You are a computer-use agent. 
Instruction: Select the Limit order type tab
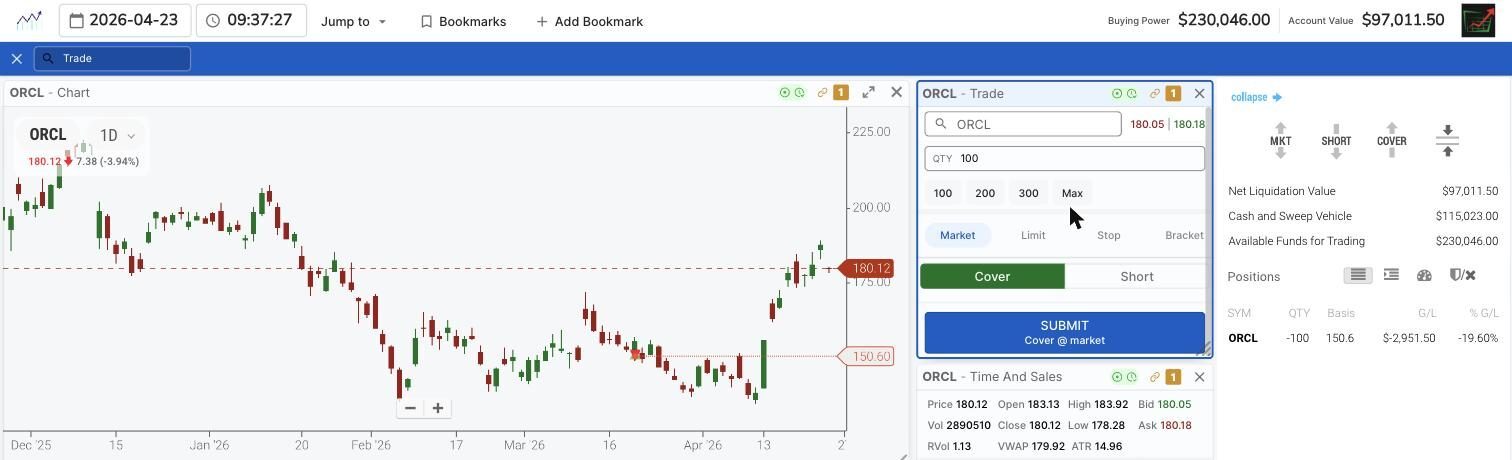click(1033, 235)
